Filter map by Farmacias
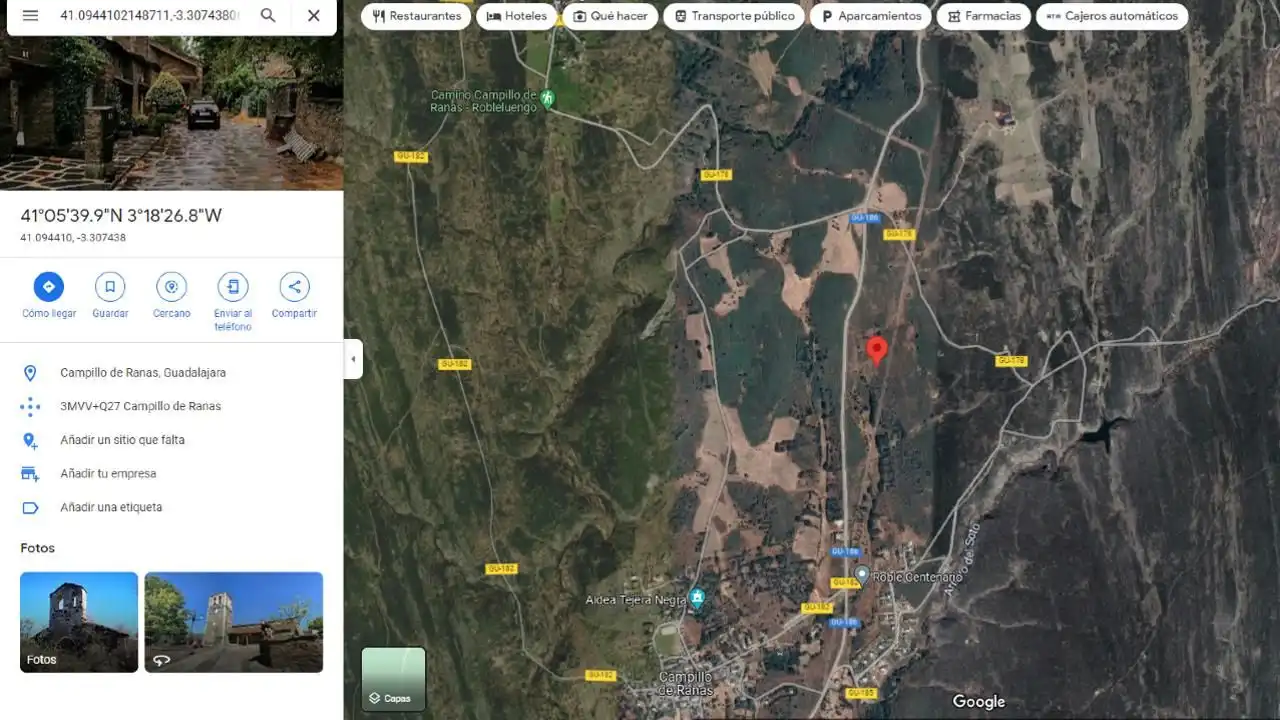 [x=984, y=16]
